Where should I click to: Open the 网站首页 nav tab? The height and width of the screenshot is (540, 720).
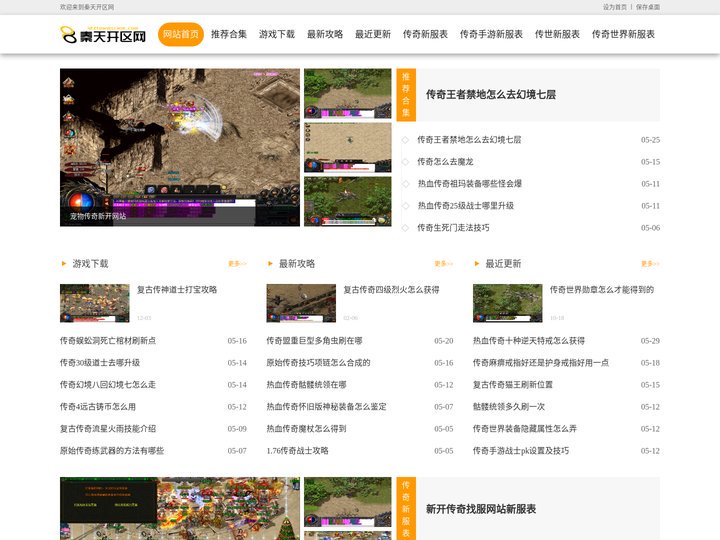[x=181, y=34]
